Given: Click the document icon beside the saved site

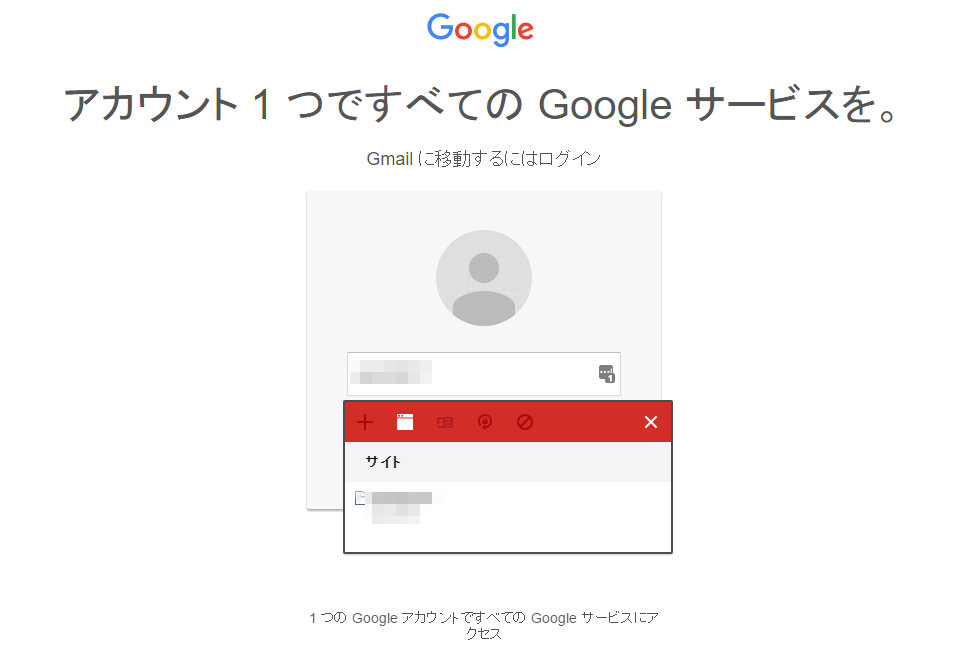Looking at the screenshot, I should (x=360, y=498).
